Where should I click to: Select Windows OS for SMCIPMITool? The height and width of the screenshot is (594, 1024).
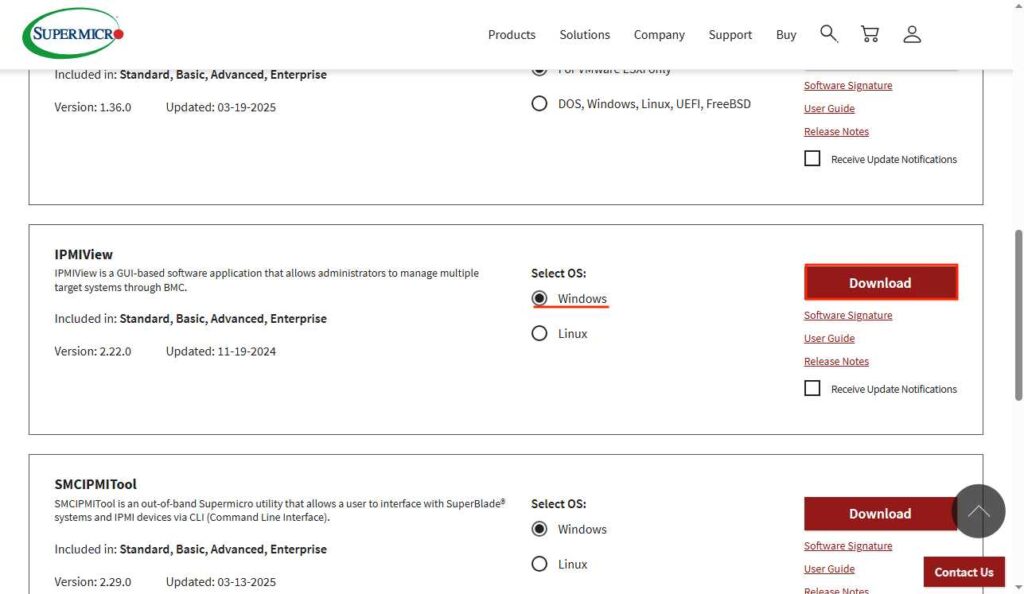click(539, 529)
